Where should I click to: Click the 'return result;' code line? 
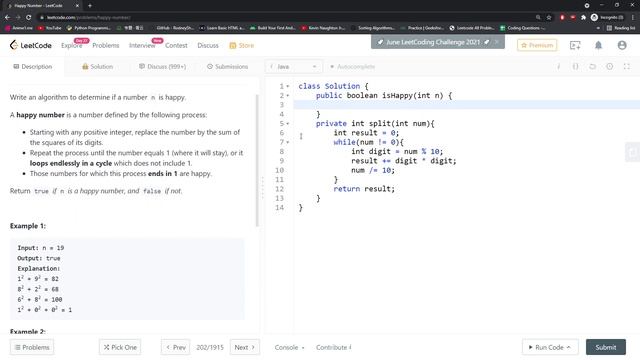[364, 189]
